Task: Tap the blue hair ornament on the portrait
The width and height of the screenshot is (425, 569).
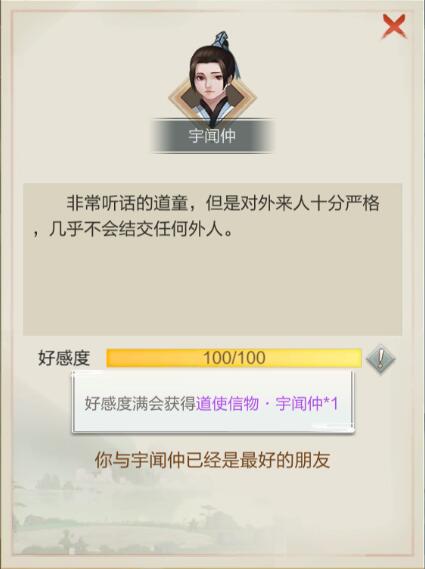Action: pos(222,40)
